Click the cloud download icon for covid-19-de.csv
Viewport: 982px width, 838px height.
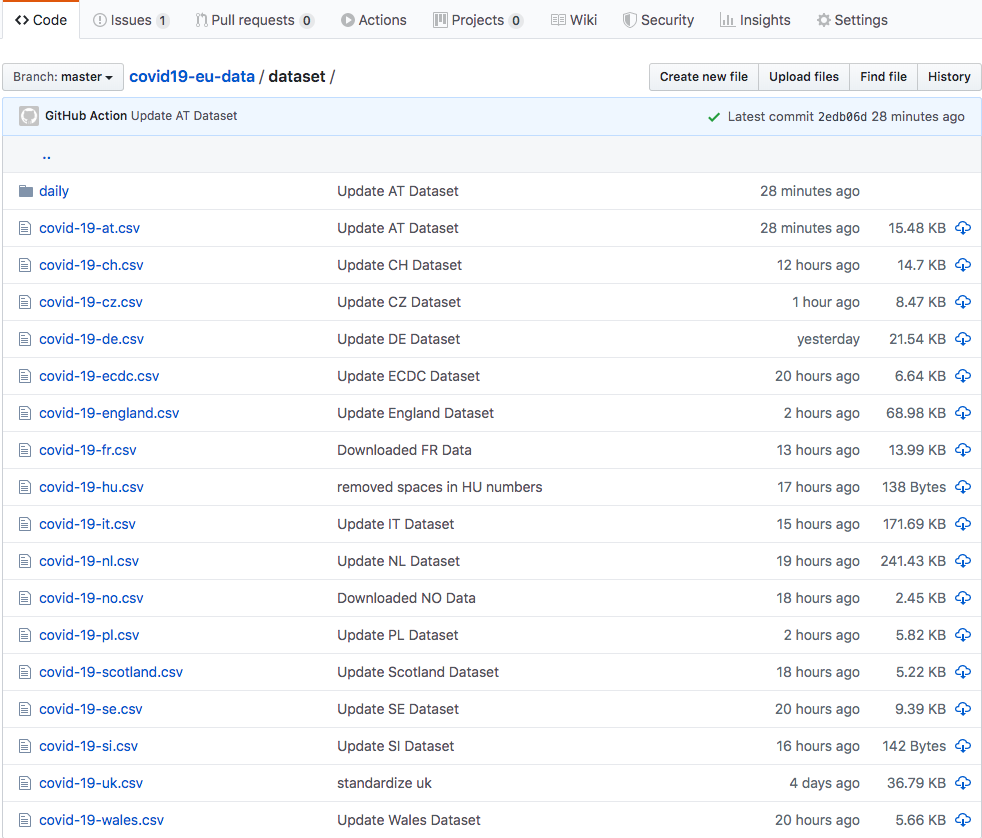[x=963, y=339]
